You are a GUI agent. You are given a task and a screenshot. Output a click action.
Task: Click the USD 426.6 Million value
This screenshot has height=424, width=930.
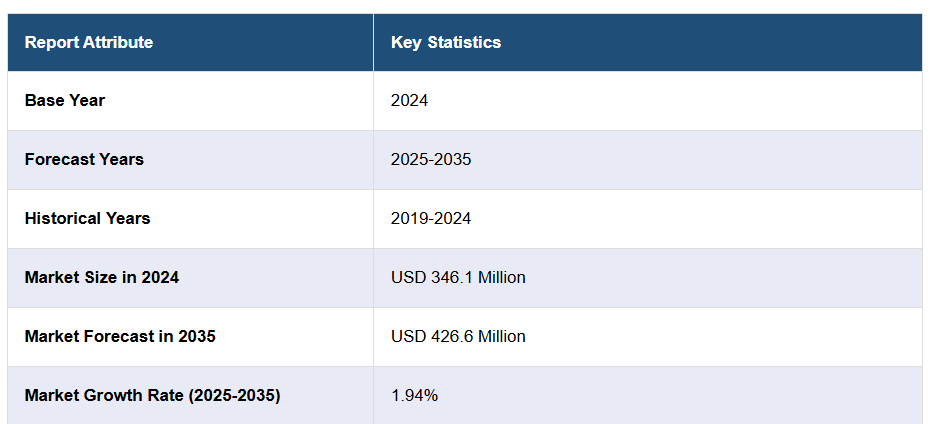[x=458, y=336]
